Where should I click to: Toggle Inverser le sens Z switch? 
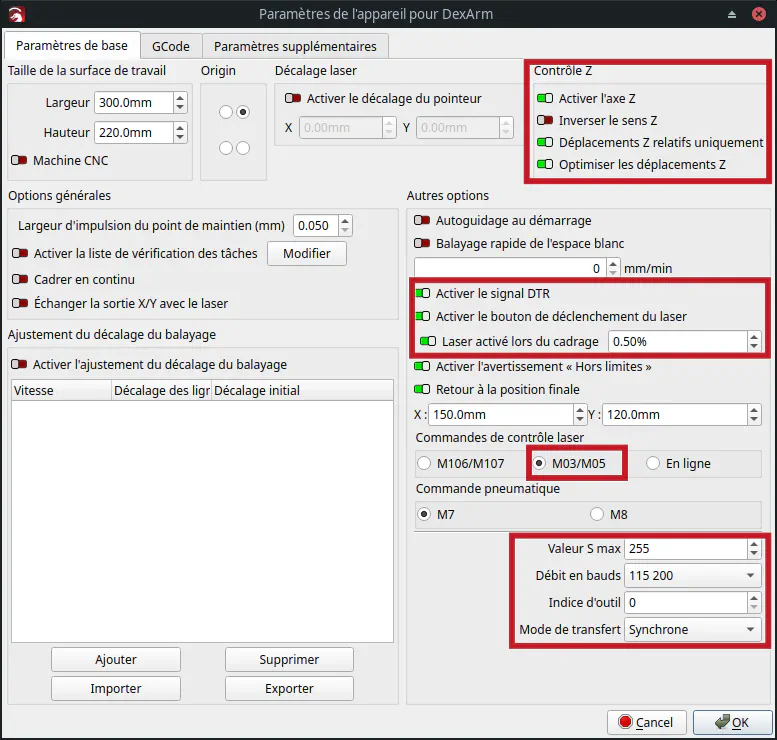coord(545,120)
